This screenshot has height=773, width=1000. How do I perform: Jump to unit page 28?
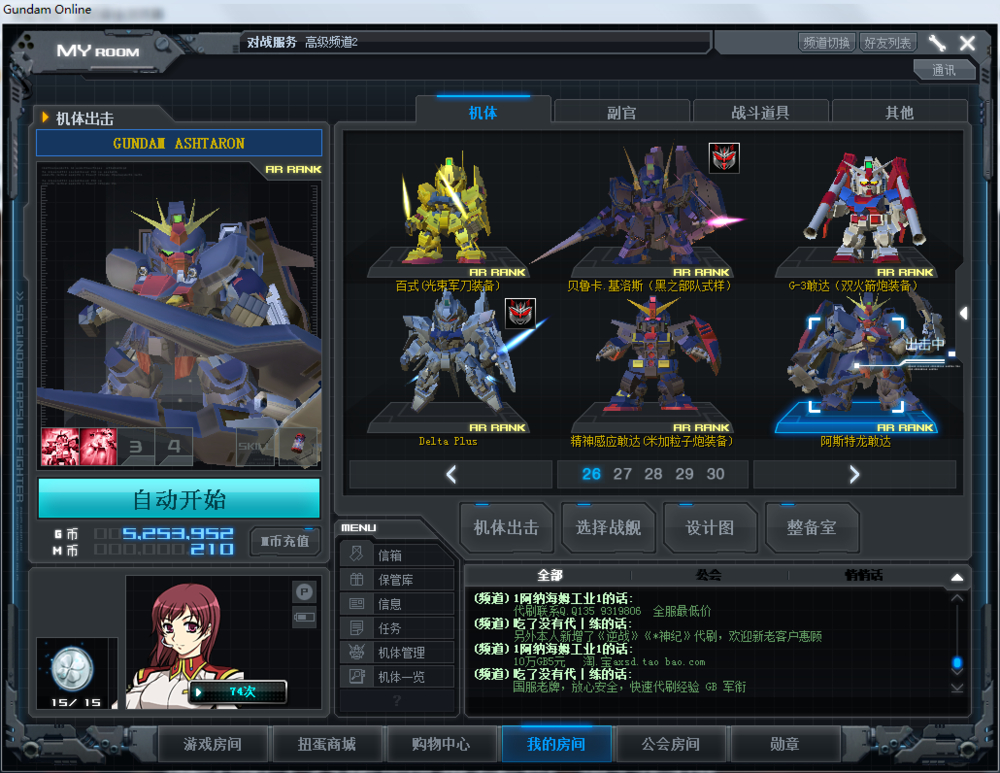click(x=653, y=474)
